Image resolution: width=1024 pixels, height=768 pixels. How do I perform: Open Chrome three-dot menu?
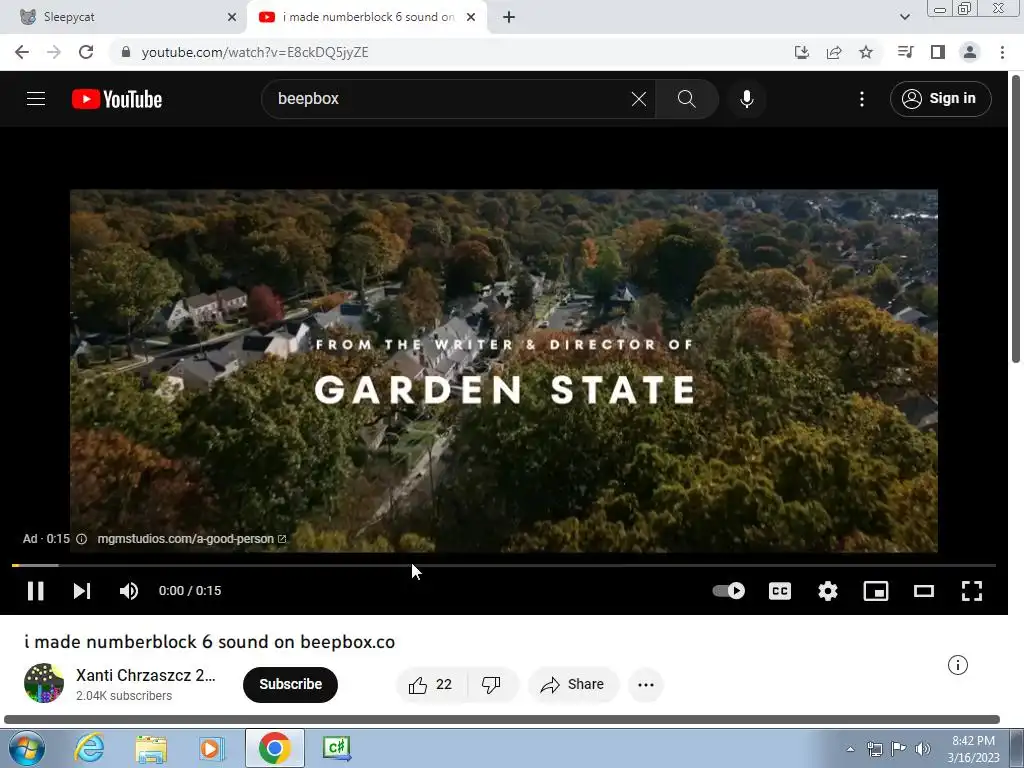tap(1002, 52)
